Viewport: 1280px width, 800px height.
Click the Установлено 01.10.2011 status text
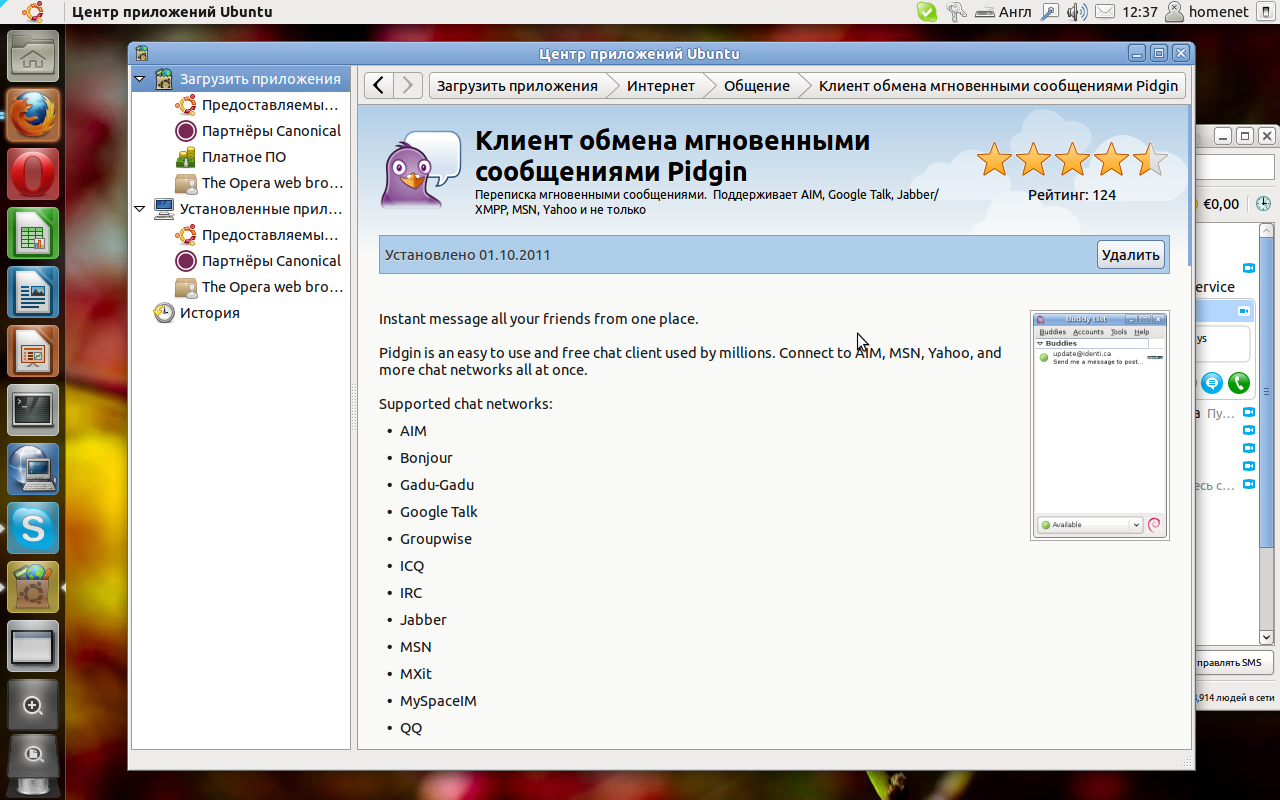point(468,255)
